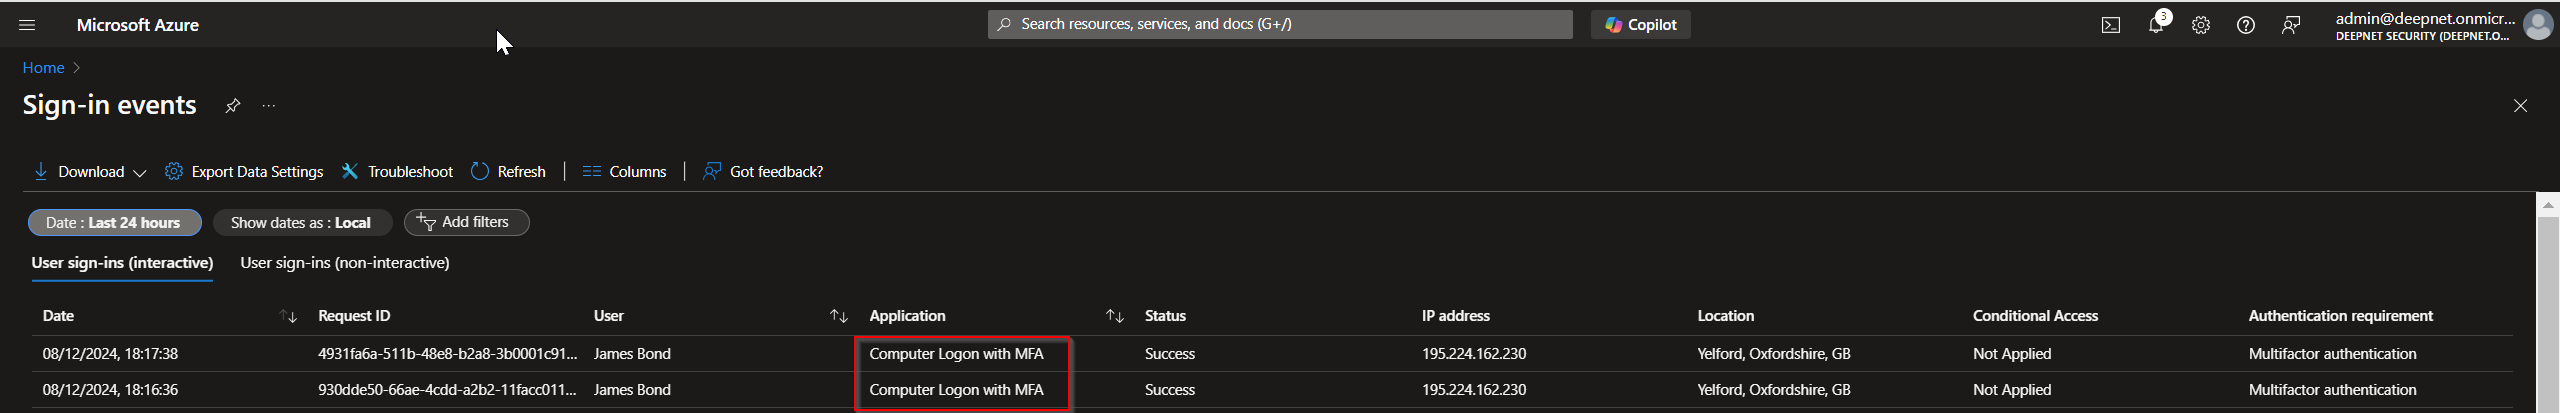Sort by the User column arrows

(839, 316)
